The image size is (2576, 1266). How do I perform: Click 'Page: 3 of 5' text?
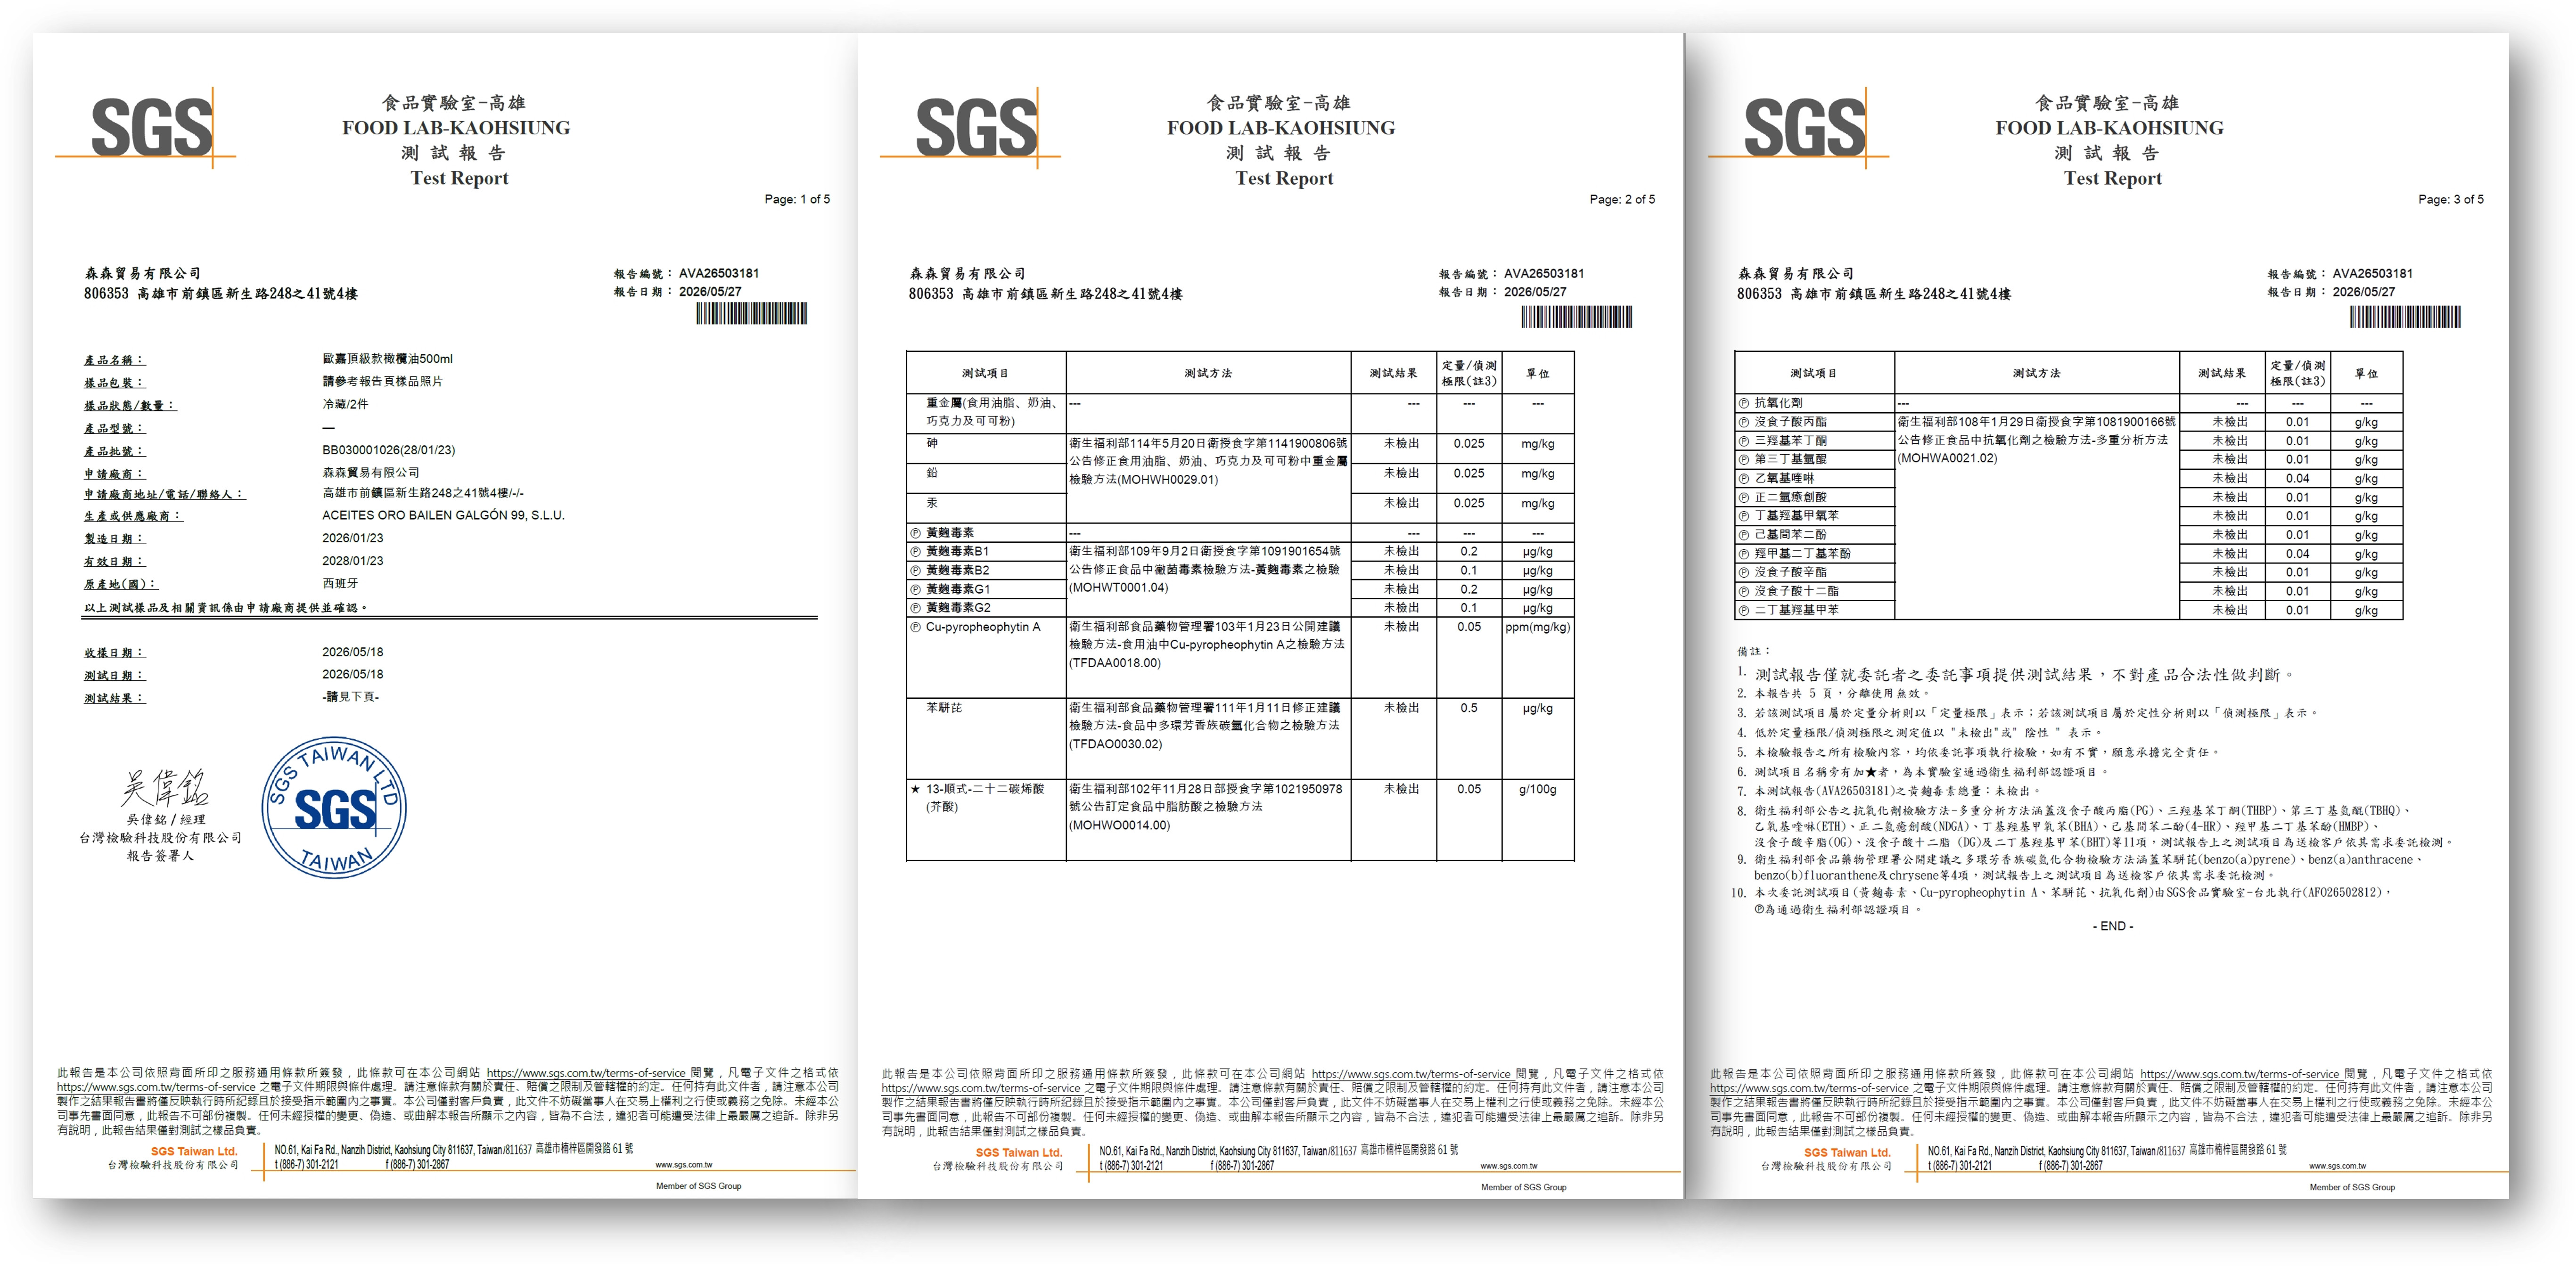click(x=2451, y=199)
